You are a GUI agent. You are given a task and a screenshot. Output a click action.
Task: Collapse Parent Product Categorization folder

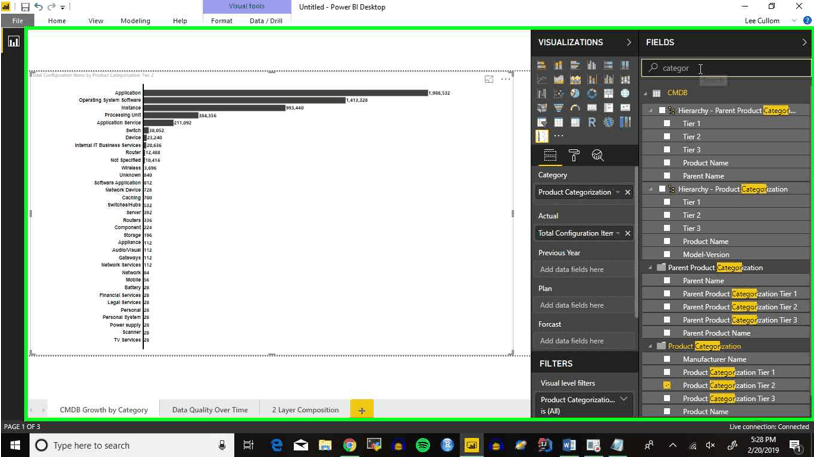tap(650, 267)
